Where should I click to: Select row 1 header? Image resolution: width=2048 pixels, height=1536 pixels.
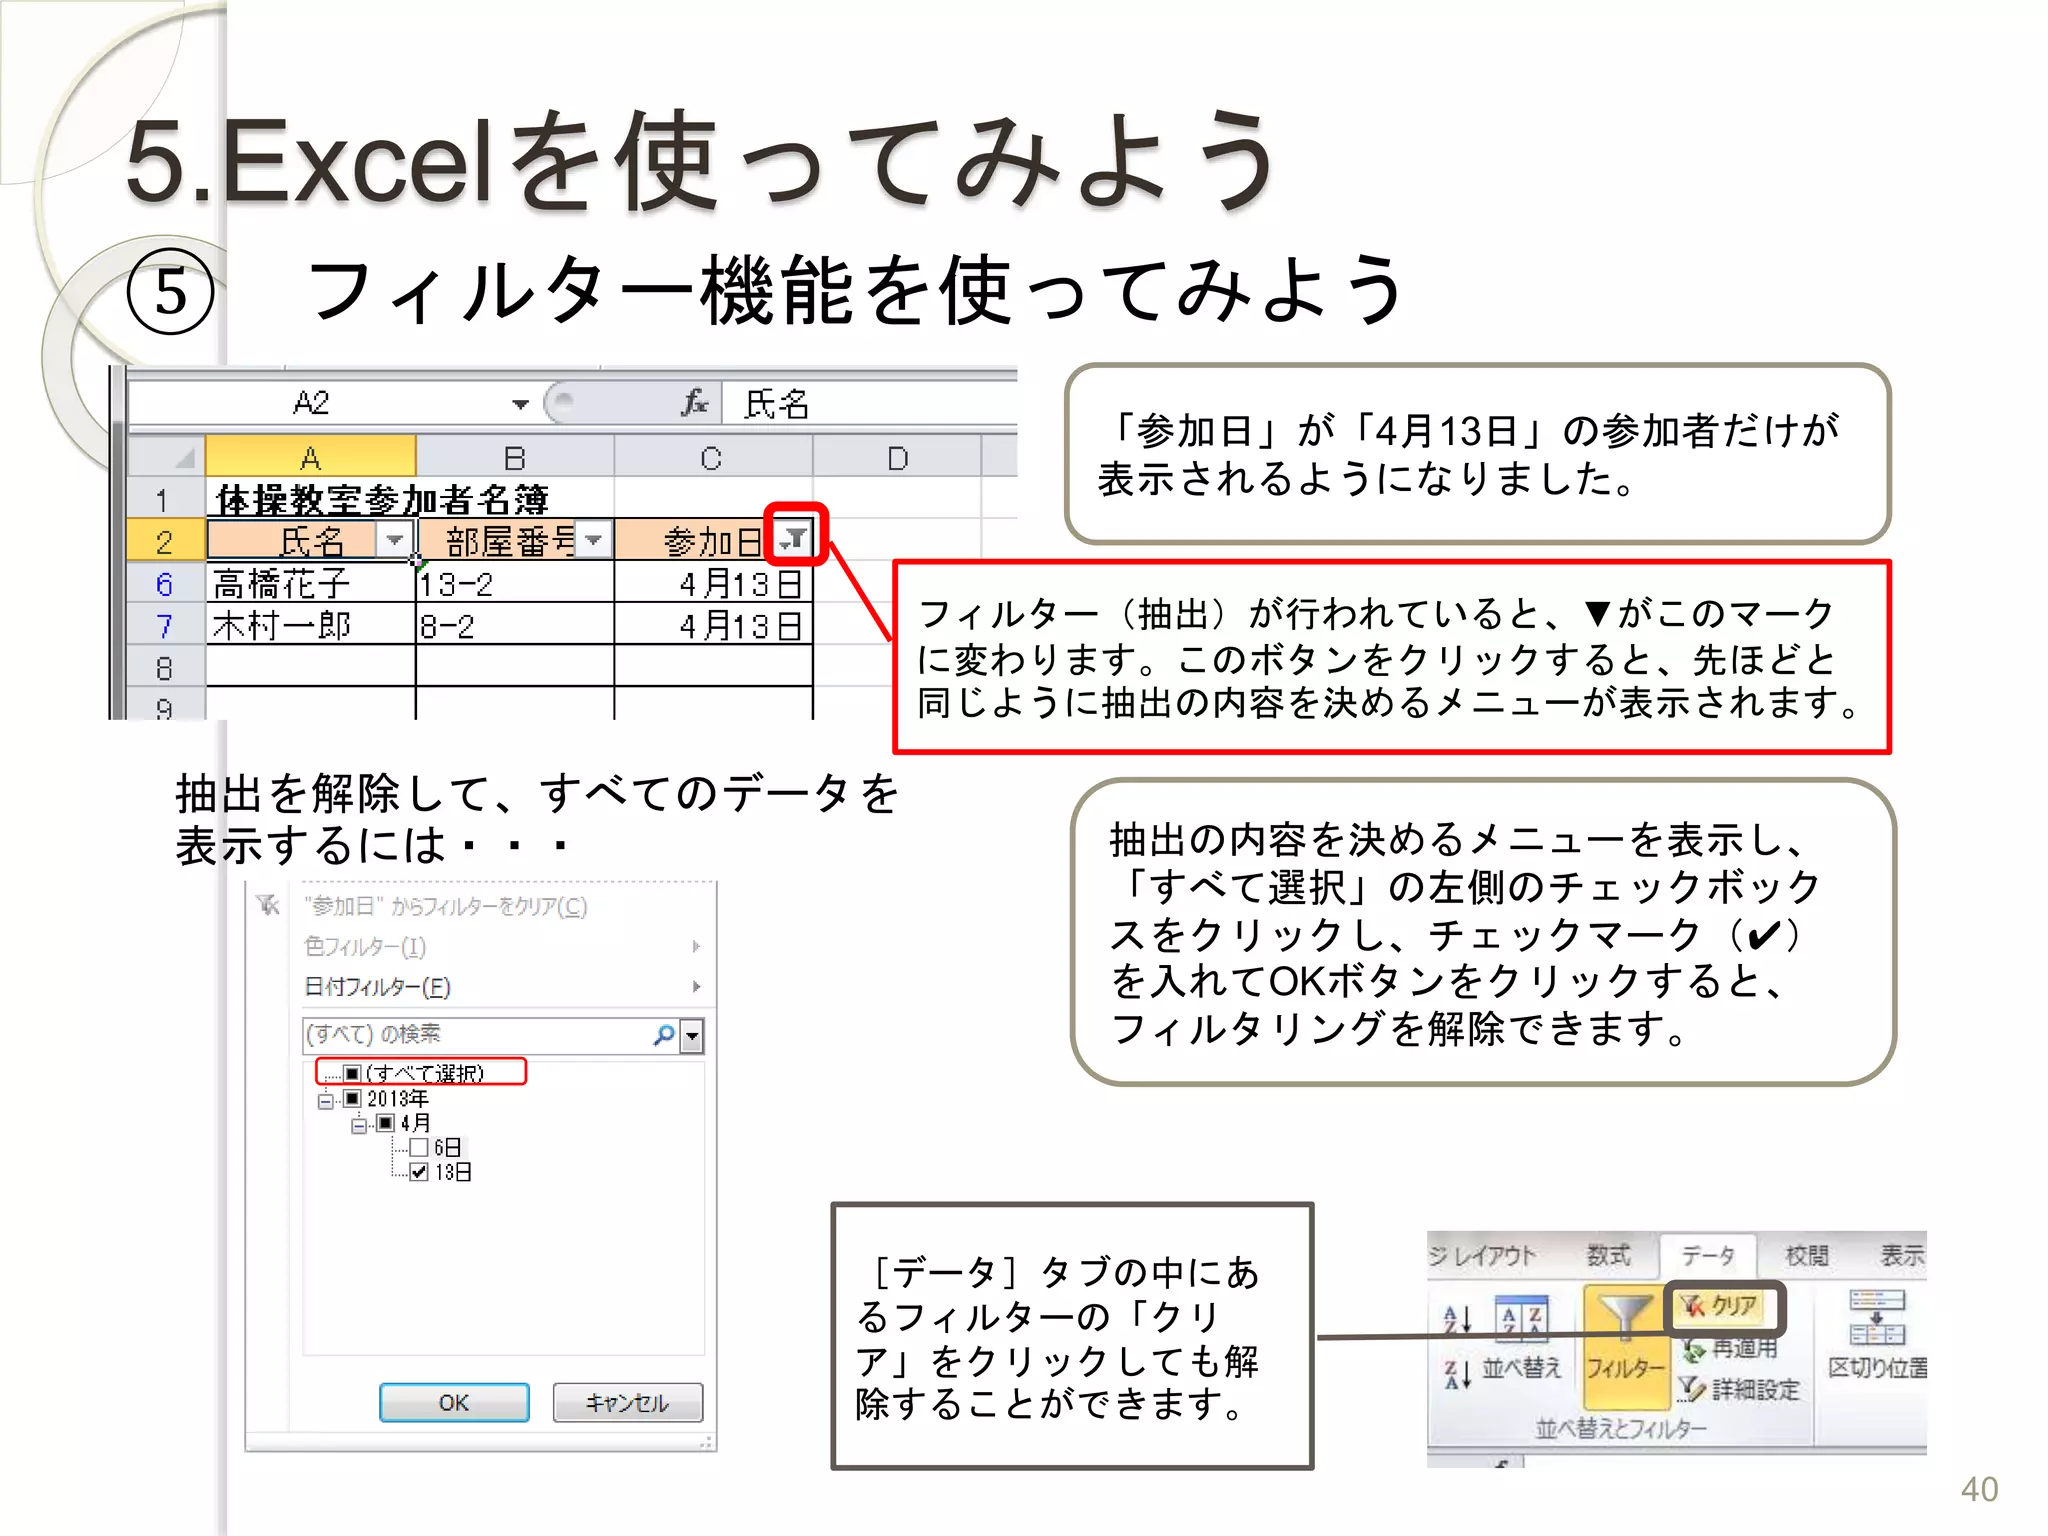[166, 498]
